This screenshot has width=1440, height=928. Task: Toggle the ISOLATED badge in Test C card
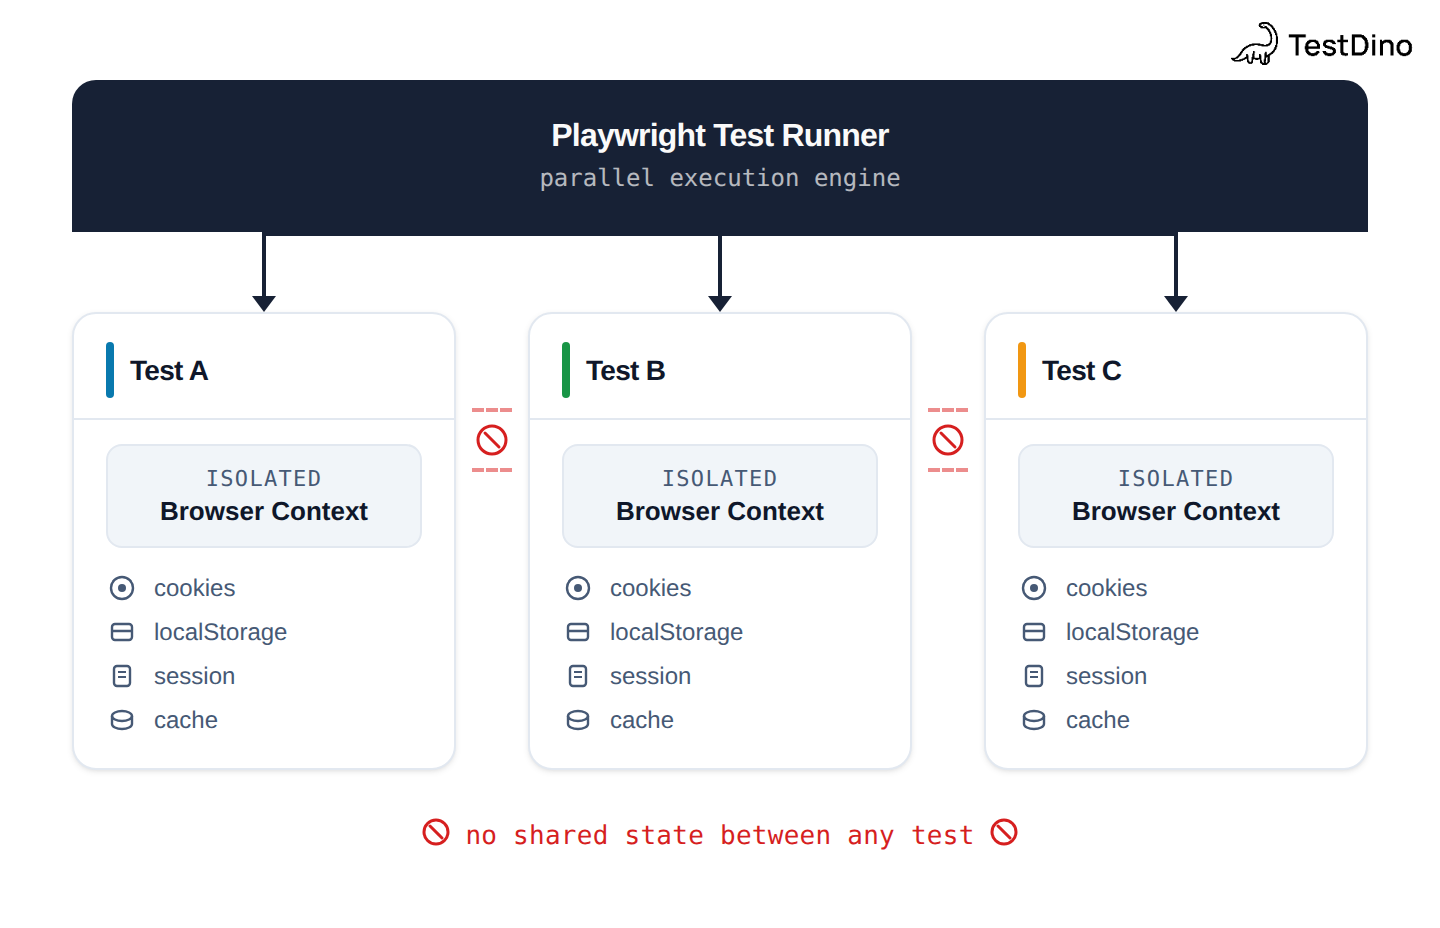click(x=1175, y=496)
